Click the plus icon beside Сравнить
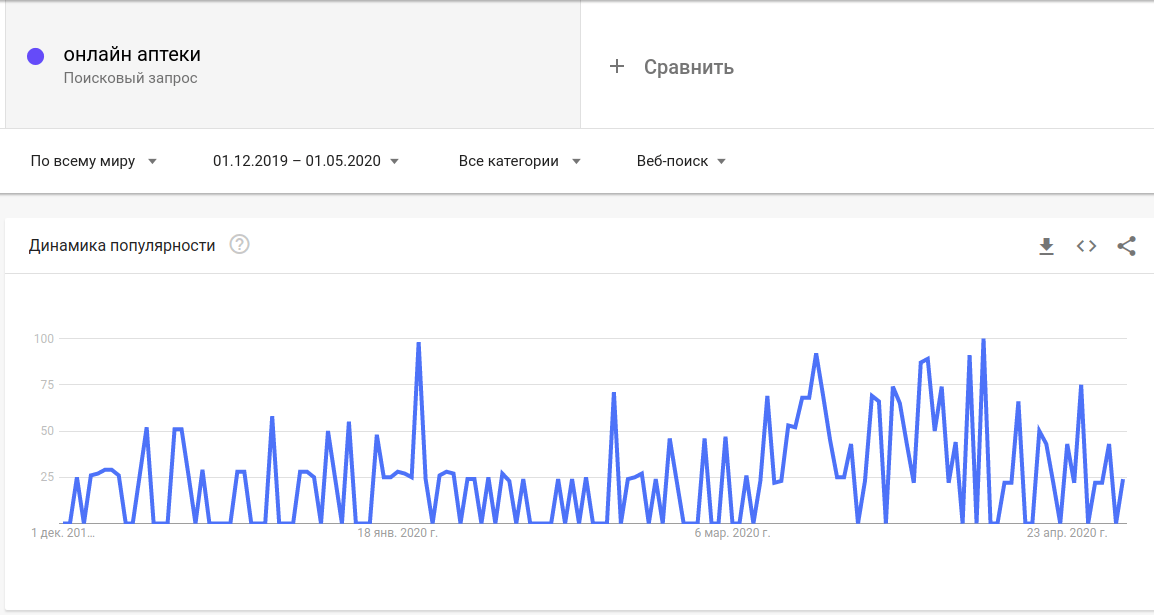 click(x=617, y=67)
